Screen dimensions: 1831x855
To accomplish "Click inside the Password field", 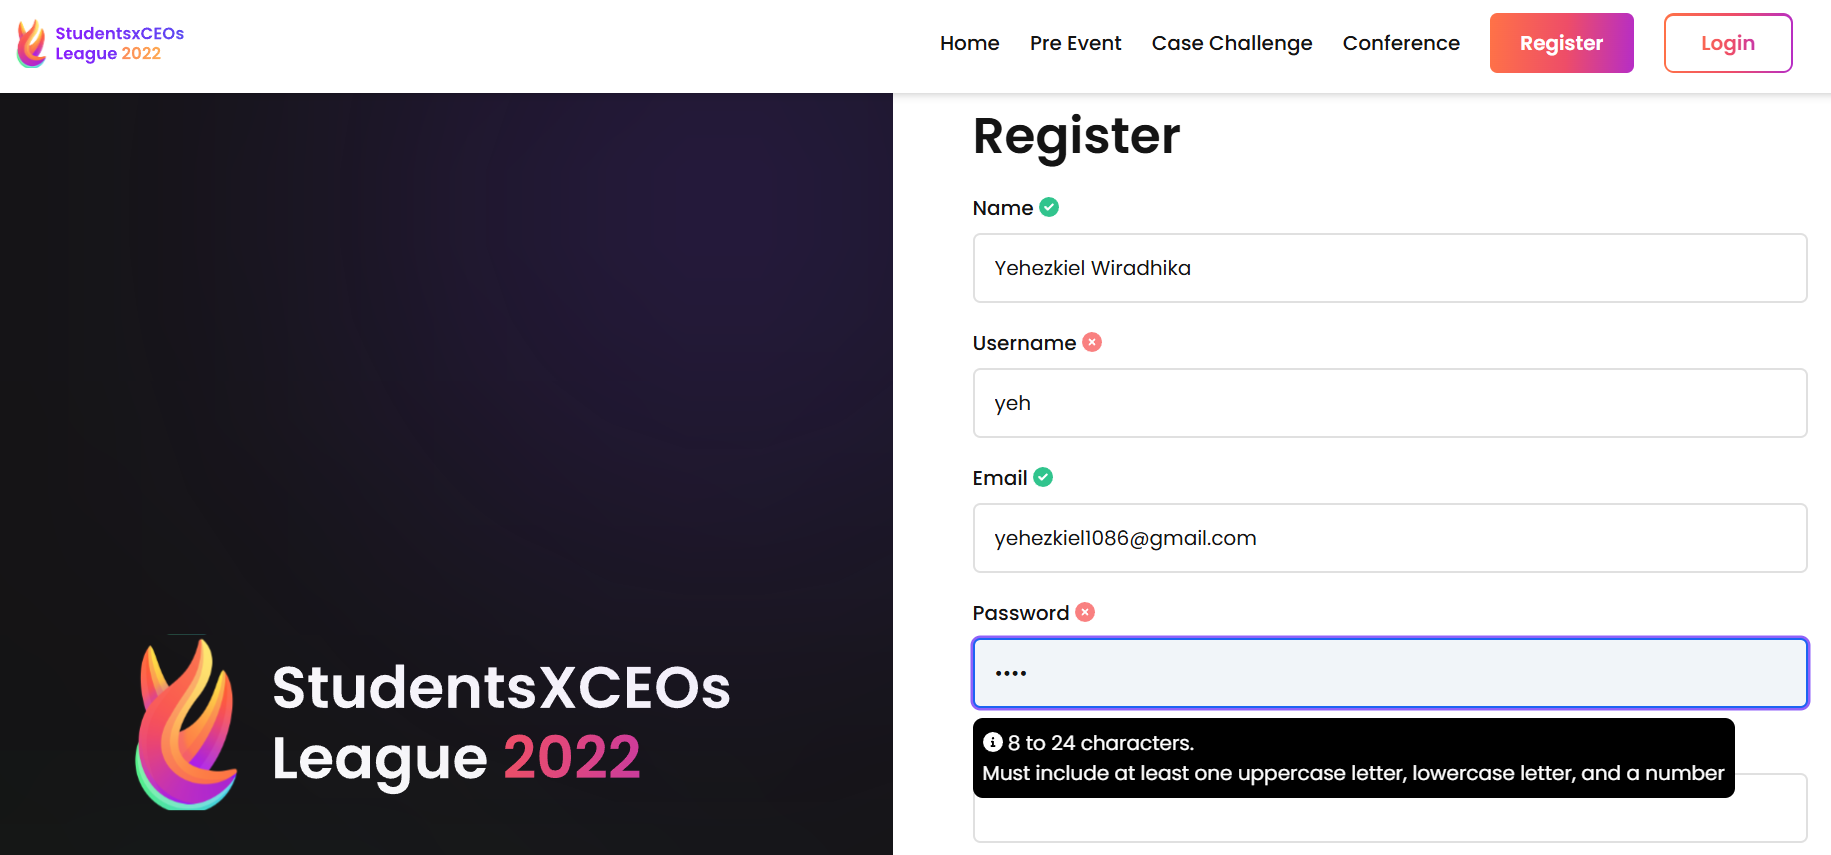I will (1389, 673).
